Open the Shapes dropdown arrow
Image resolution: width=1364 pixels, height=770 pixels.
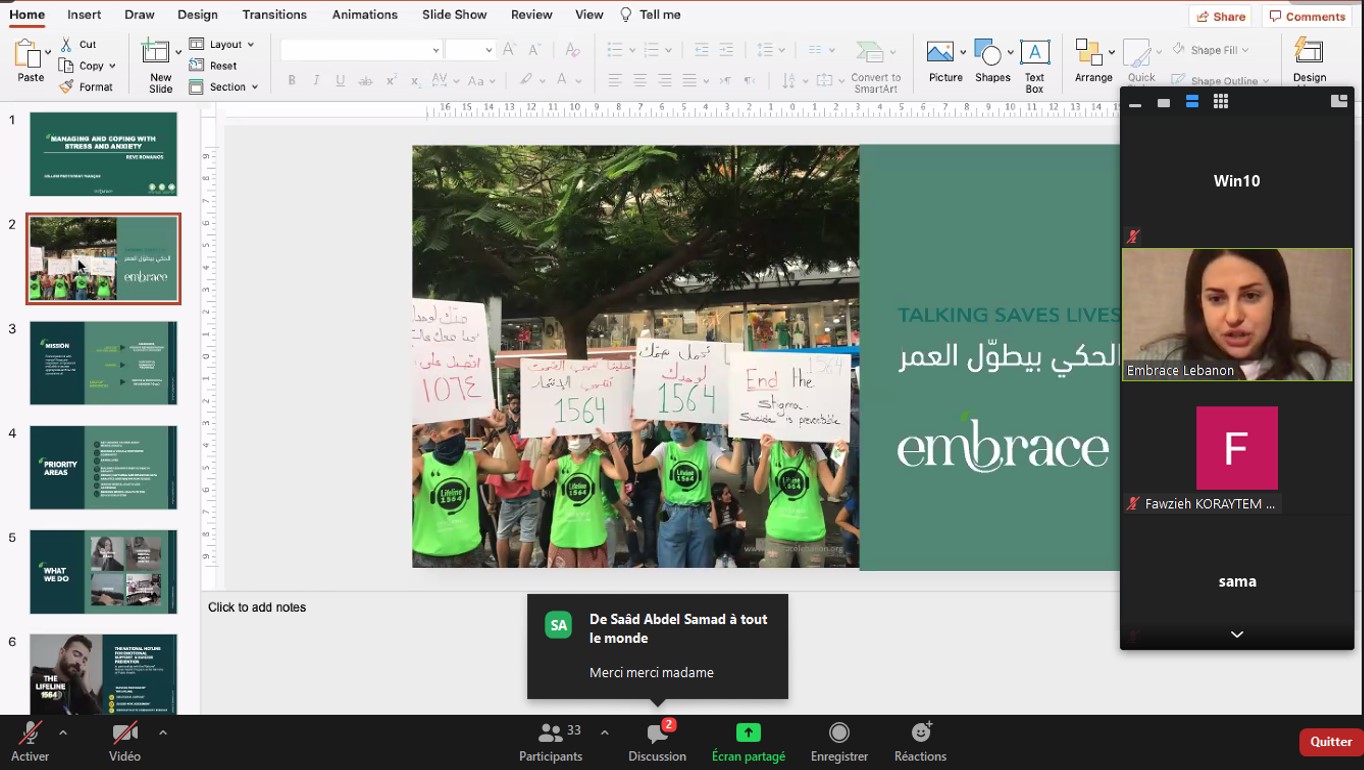pyautogui.click(x=1011, y=51)
